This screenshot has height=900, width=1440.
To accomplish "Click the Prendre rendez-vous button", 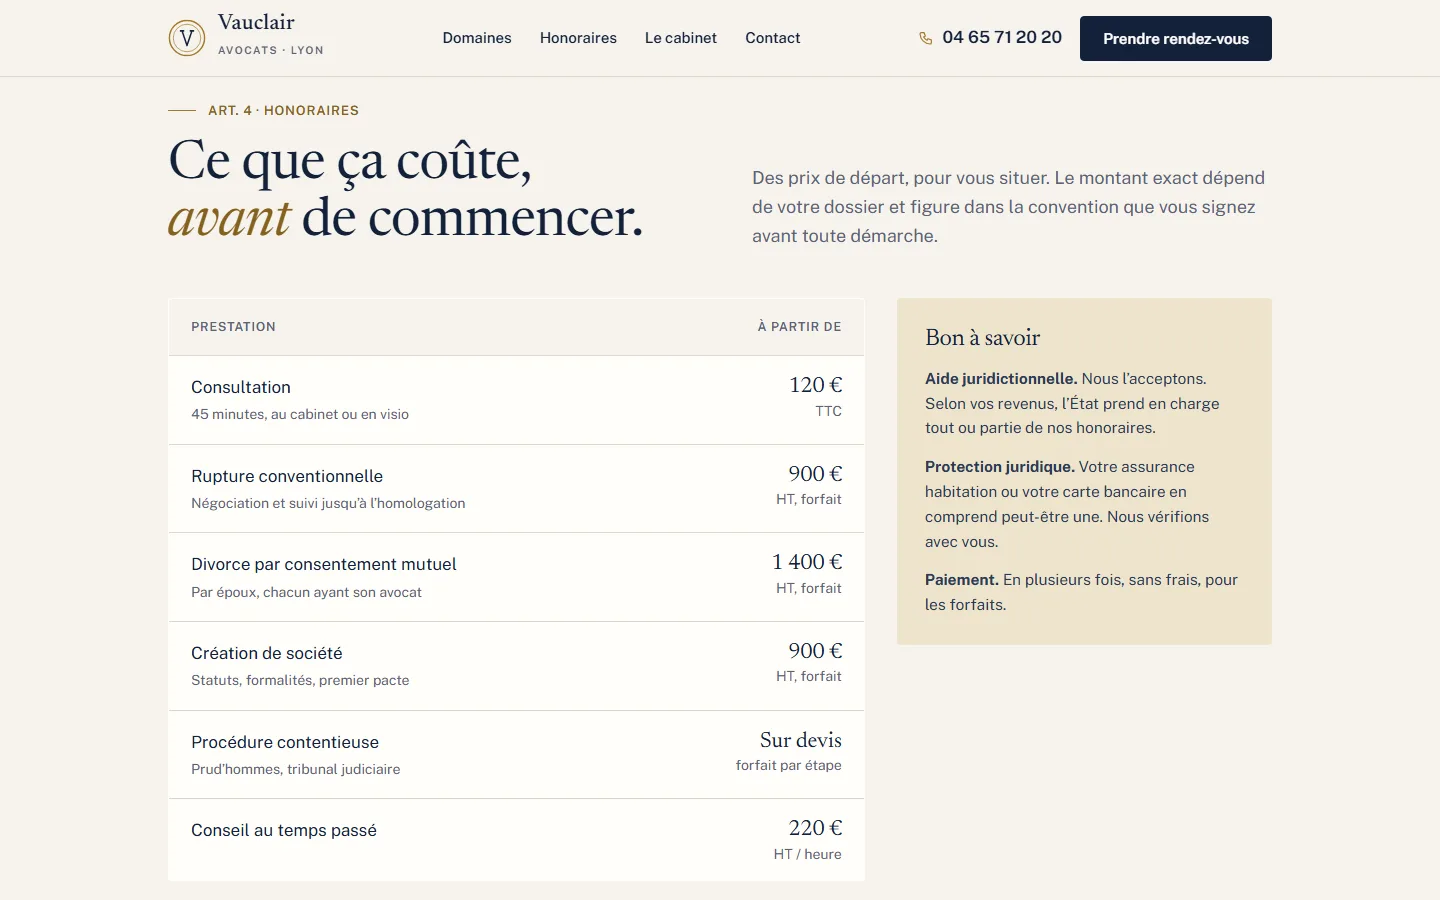I will [x=1176, y=38].
